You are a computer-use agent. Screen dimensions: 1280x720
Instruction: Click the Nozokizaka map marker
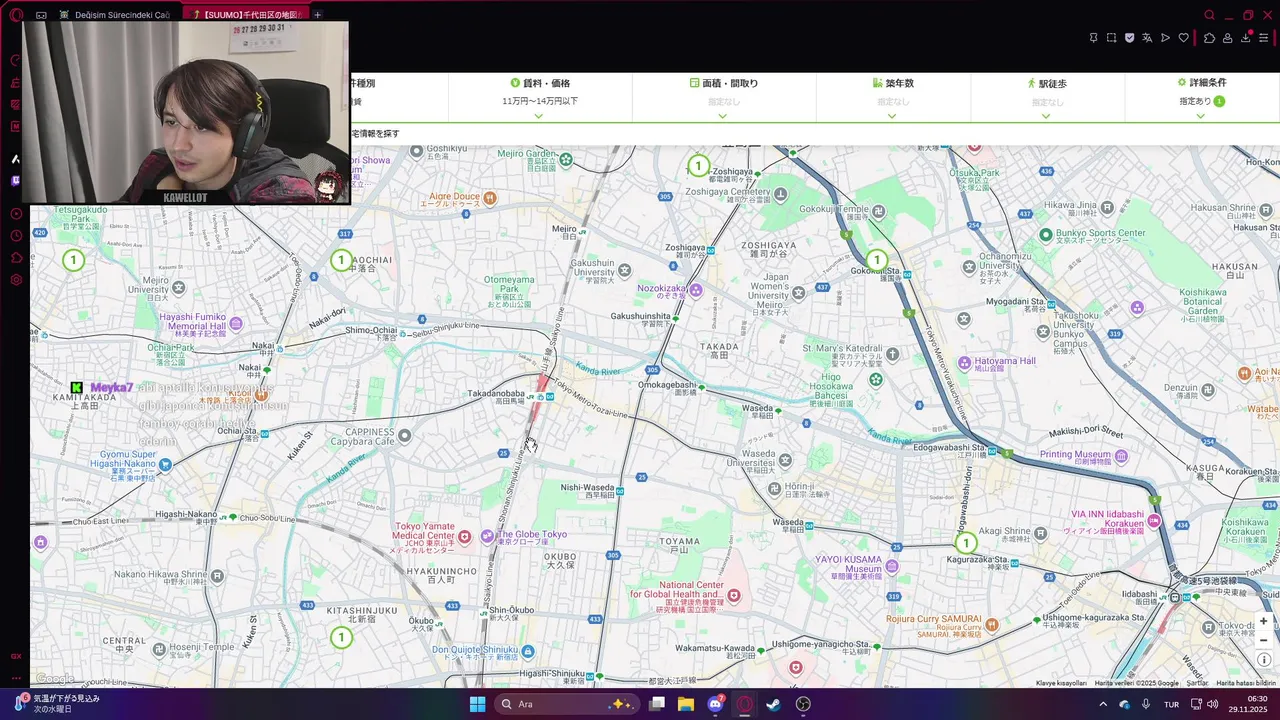pyautogui.click(x=696, y=290)
